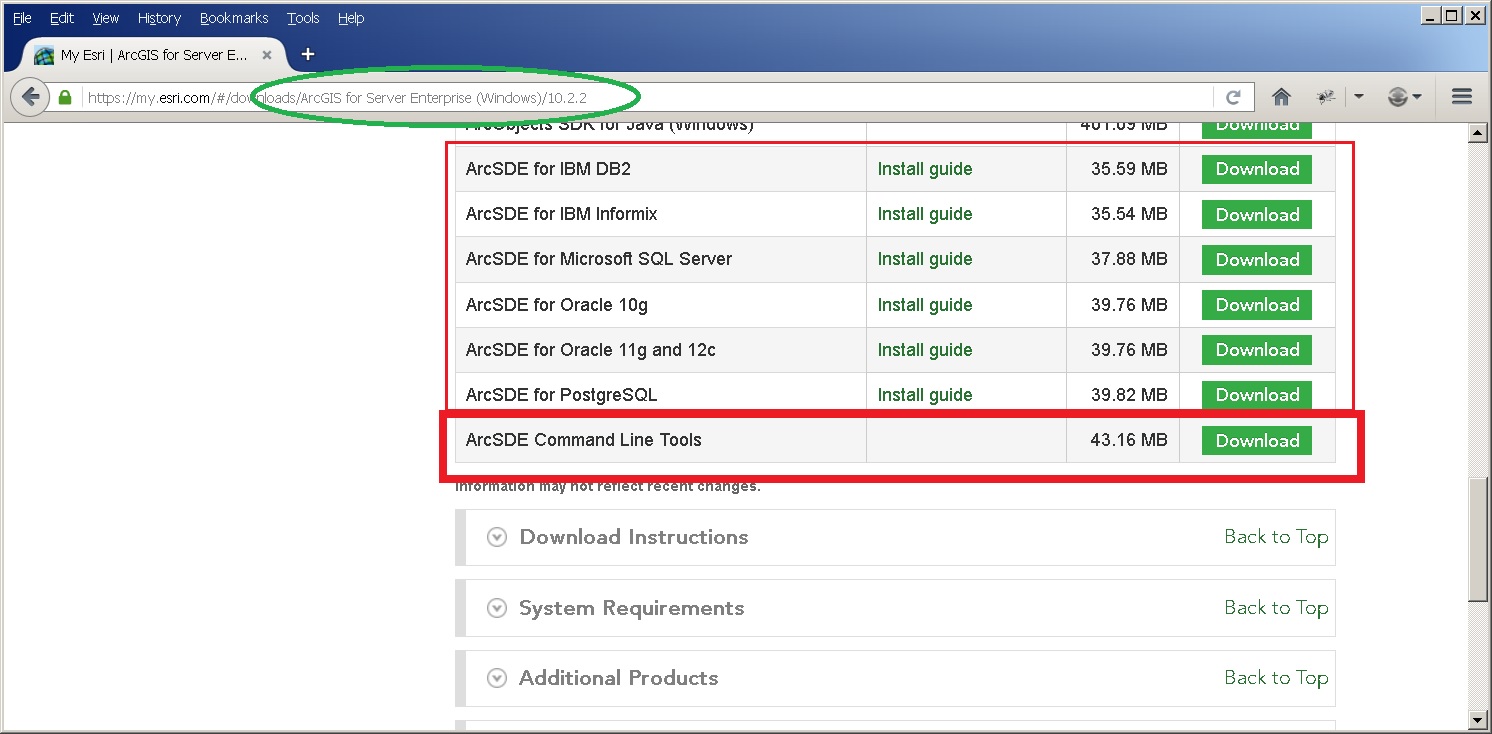Click the 'ArcSDE Command Line Tools' row name
The image size is (1492, 734).
click(584, 440)
